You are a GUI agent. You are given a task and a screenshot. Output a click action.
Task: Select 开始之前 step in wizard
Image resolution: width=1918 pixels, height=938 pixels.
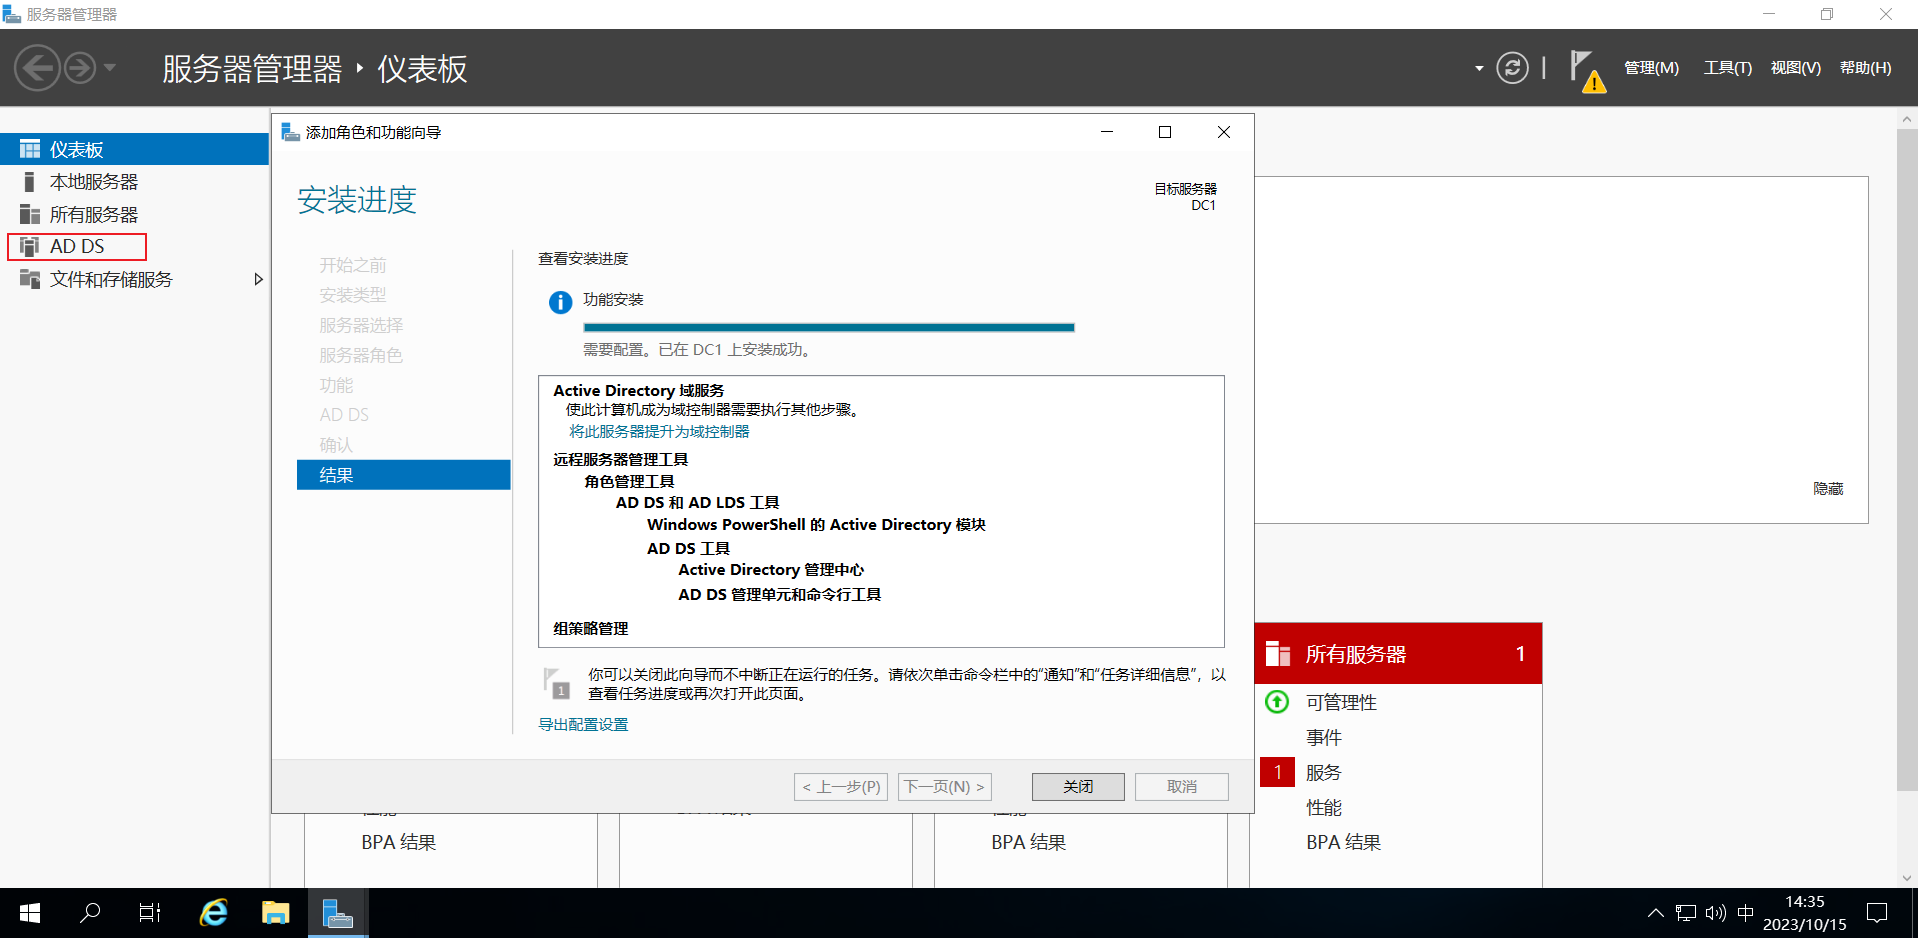coord(352,265)
